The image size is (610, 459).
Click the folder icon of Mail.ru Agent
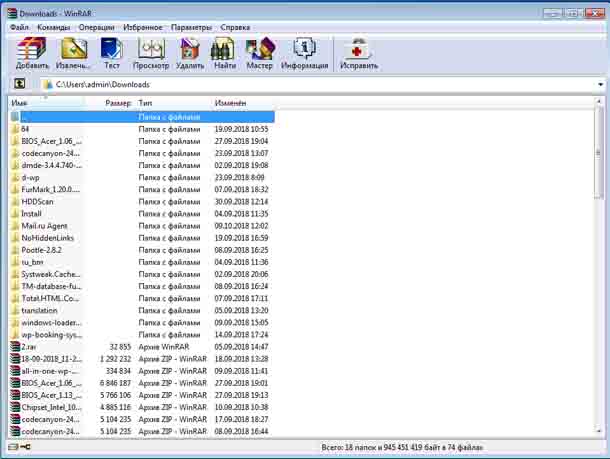click(x=15, y=226)
